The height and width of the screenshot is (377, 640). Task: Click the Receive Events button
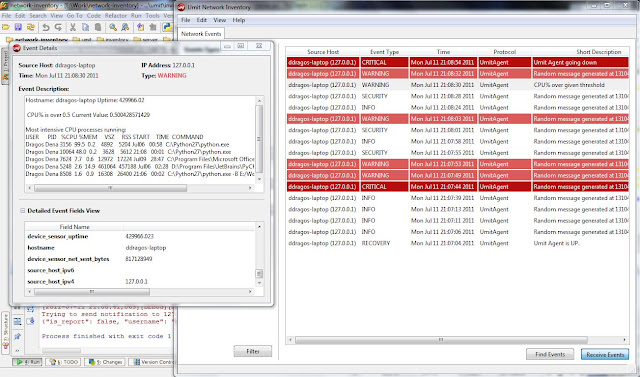(x=605, y=355)
